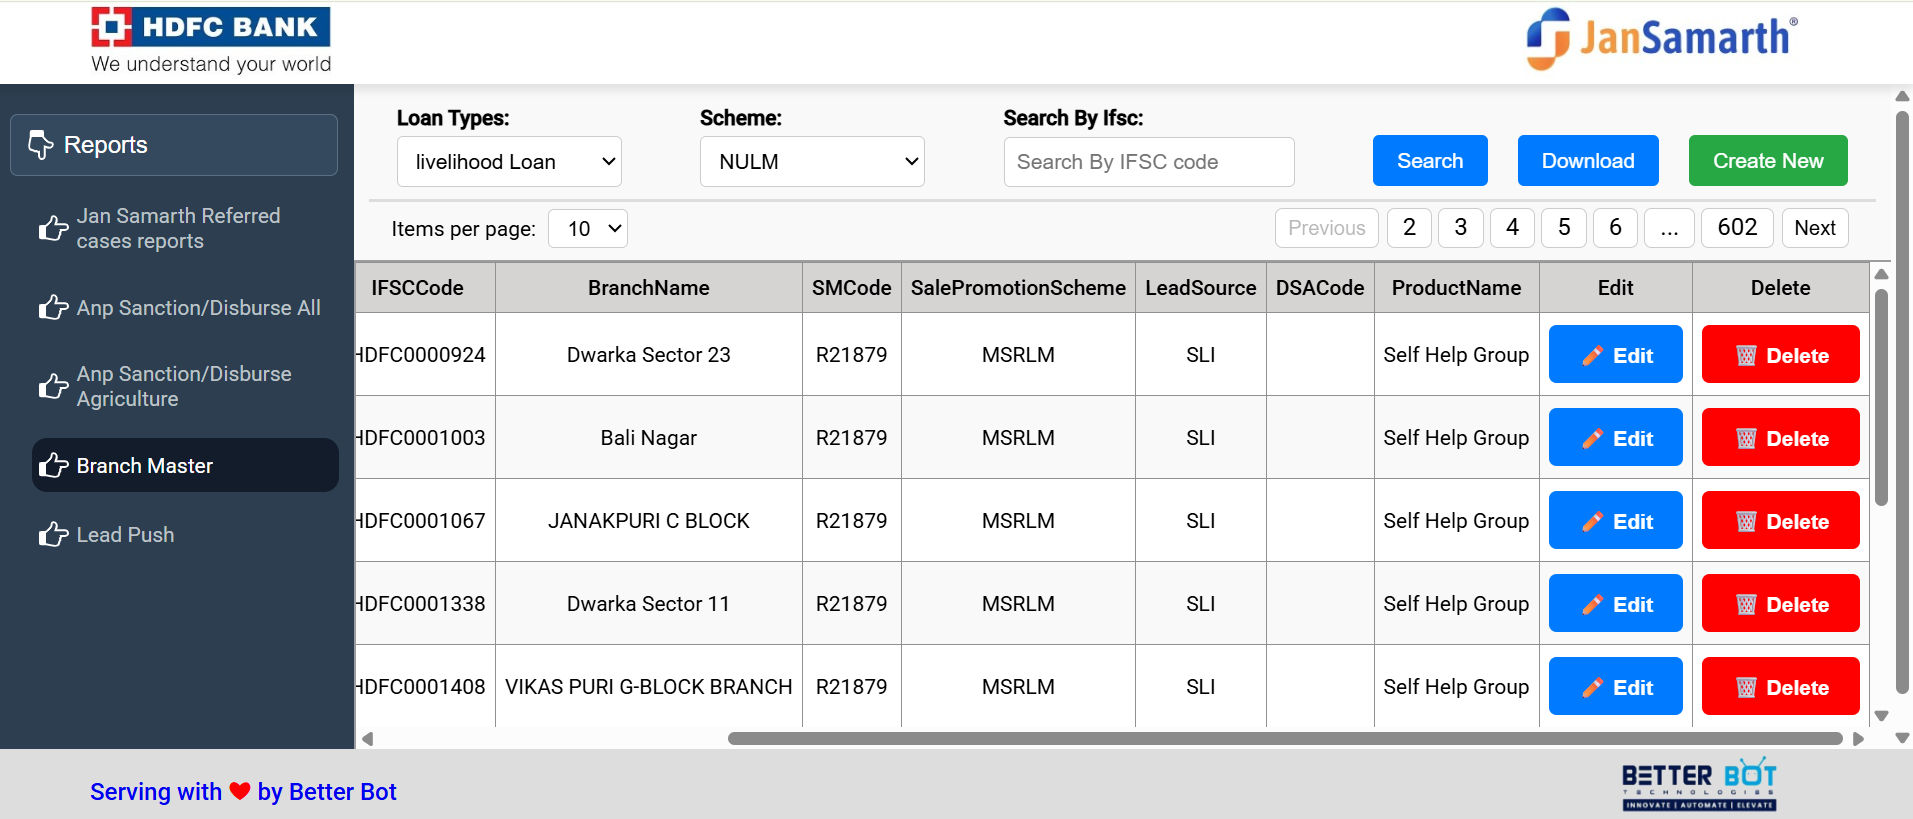Open Jan Samarth Referred cases reports

[178, 229]
